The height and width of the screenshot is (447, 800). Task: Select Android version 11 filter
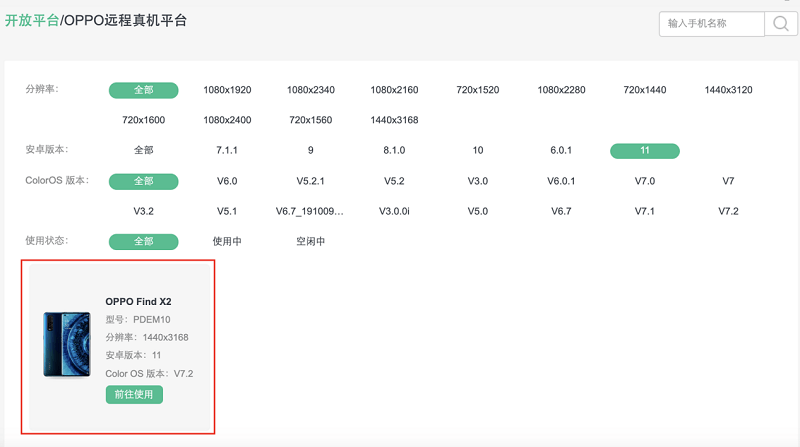(645, 151)
